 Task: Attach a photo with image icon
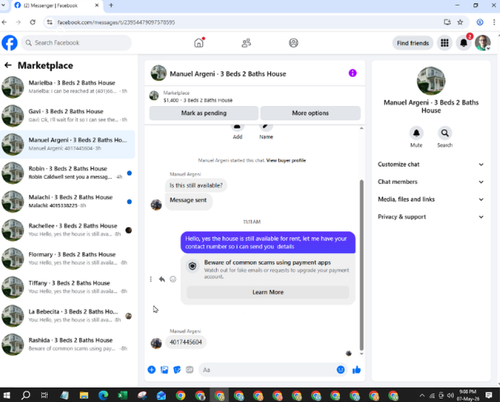[x=164, y=369]
